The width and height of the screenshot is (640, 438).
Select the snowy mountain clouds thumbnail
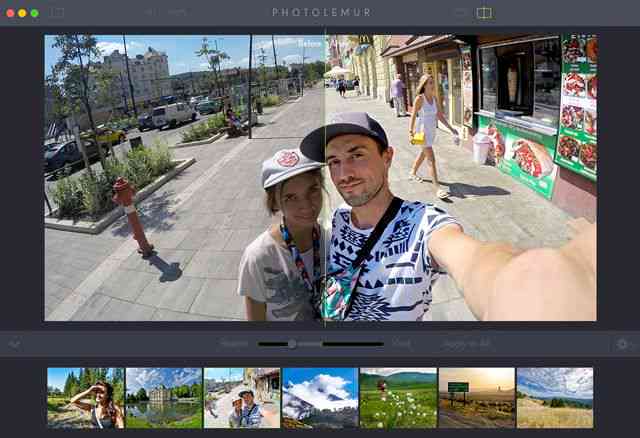pos(320,398)
